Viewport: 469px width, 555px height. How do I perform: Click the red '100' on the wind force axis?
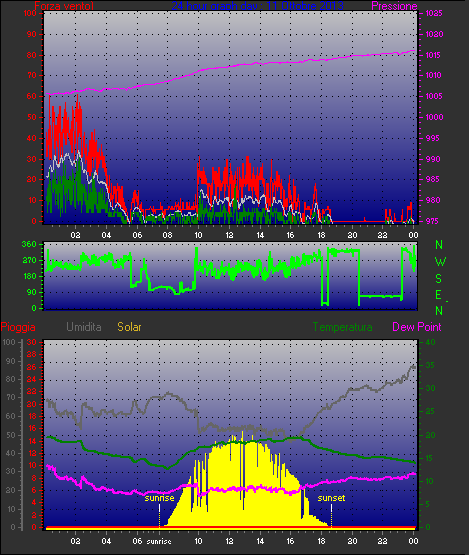30,13
